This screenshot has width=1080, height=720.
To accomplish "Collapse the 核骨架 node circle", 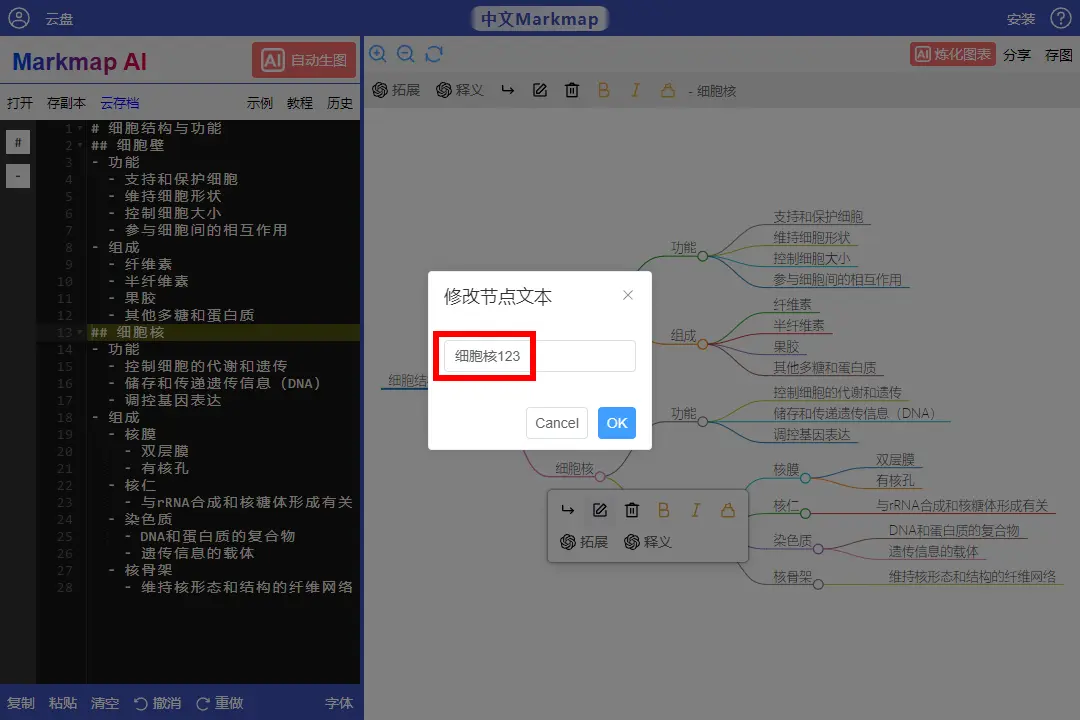I will tap(818, 584).
